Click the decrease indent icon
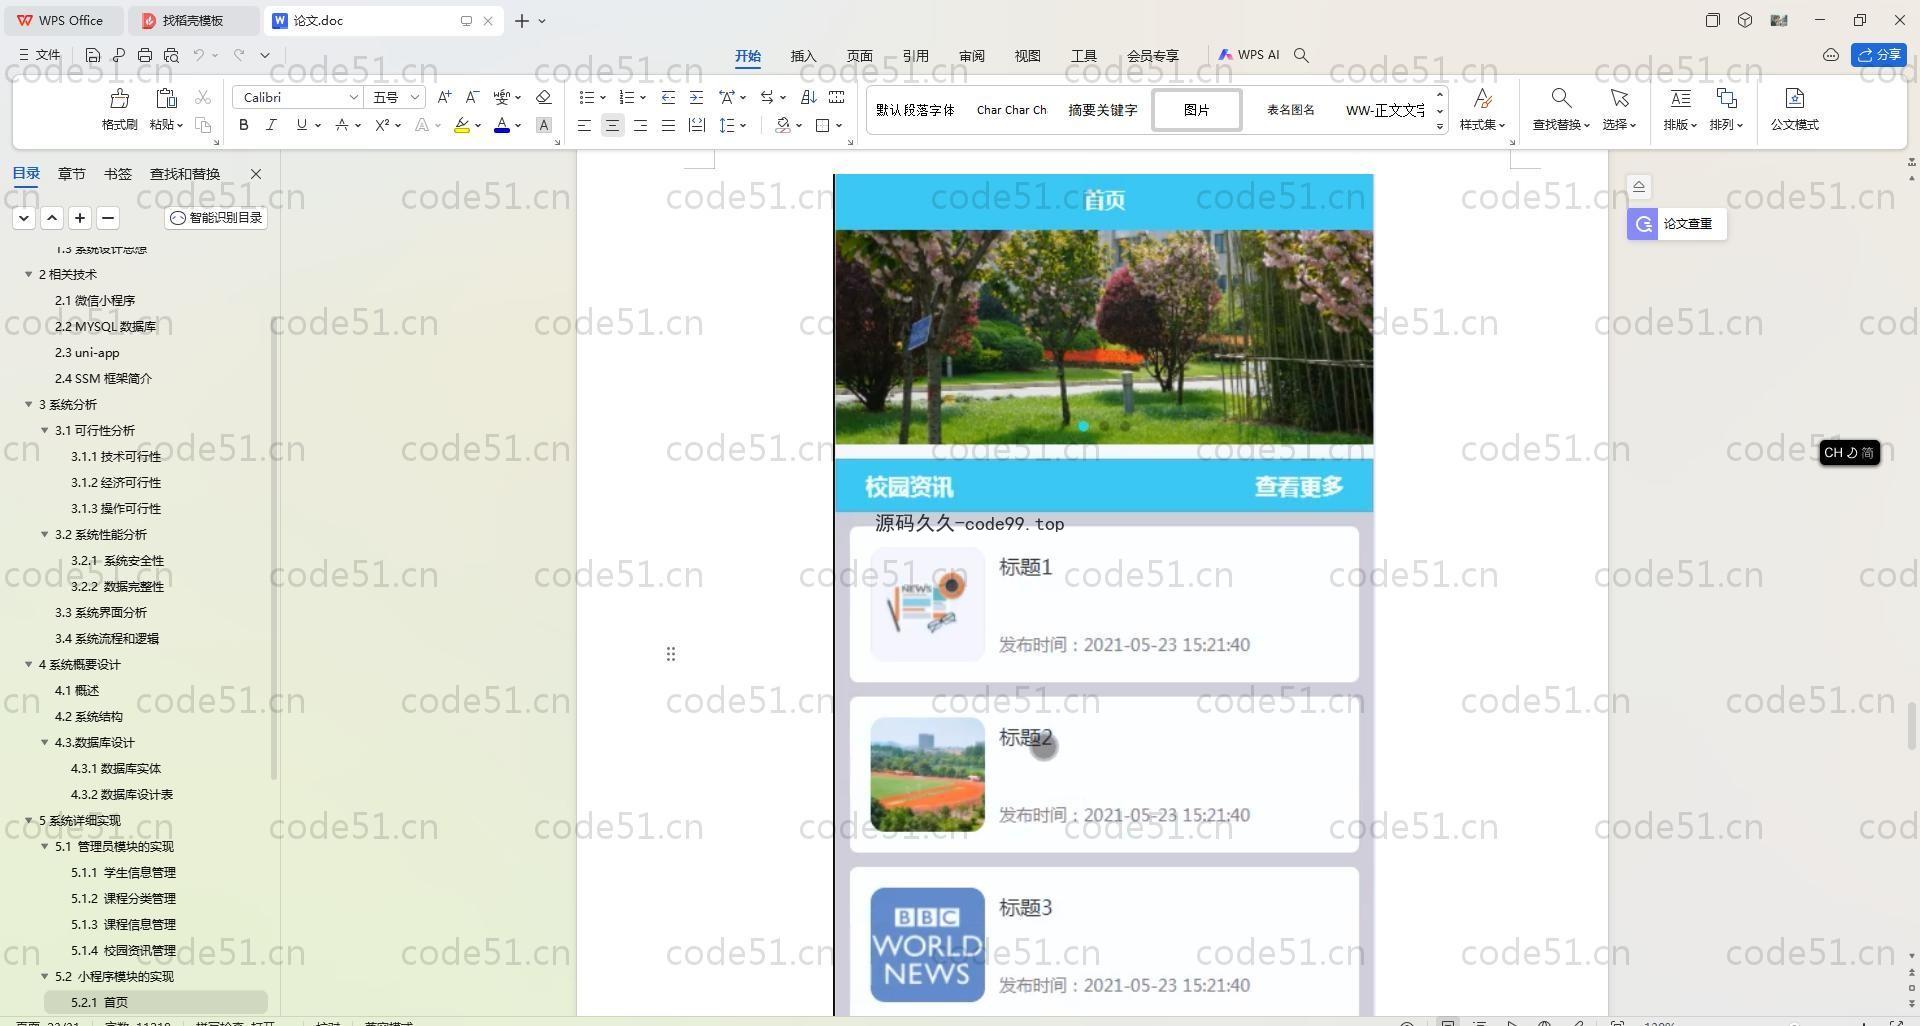1920x1026 pixels. click(x=668, y=97)
